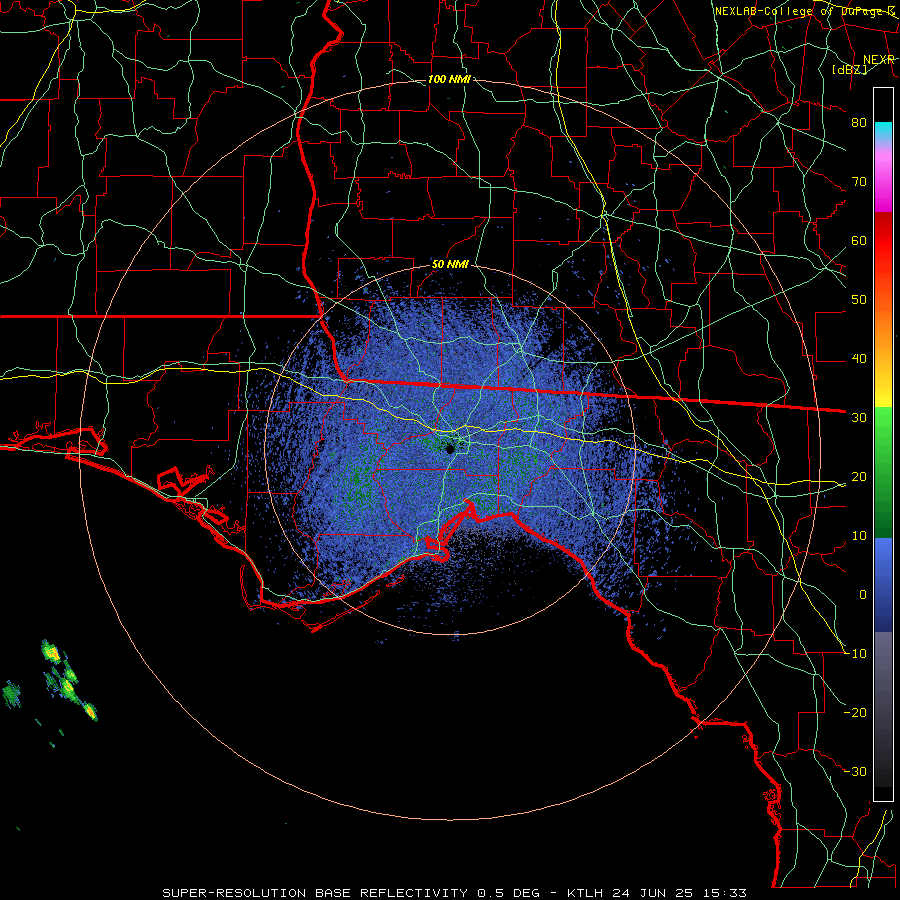
Task: Click the 70 dBZ label on the scale
Action: [859, 181]
